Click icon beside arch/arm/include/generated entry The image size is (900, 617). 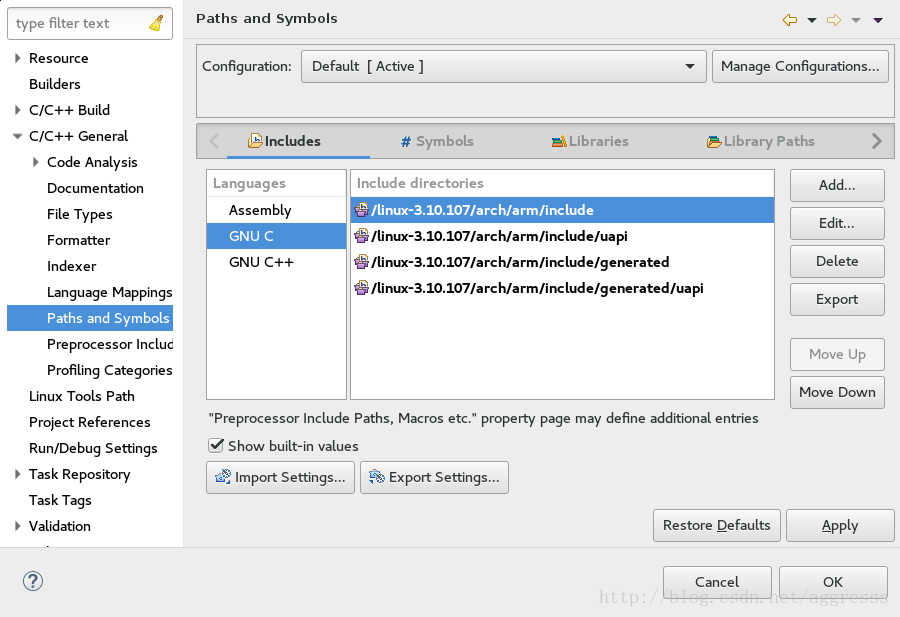tap(362, 262)
